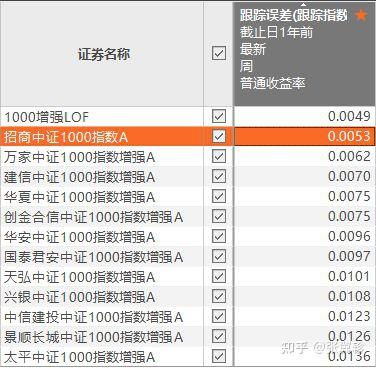
Task: Click the 证券名称 column header
Action: 104,54
